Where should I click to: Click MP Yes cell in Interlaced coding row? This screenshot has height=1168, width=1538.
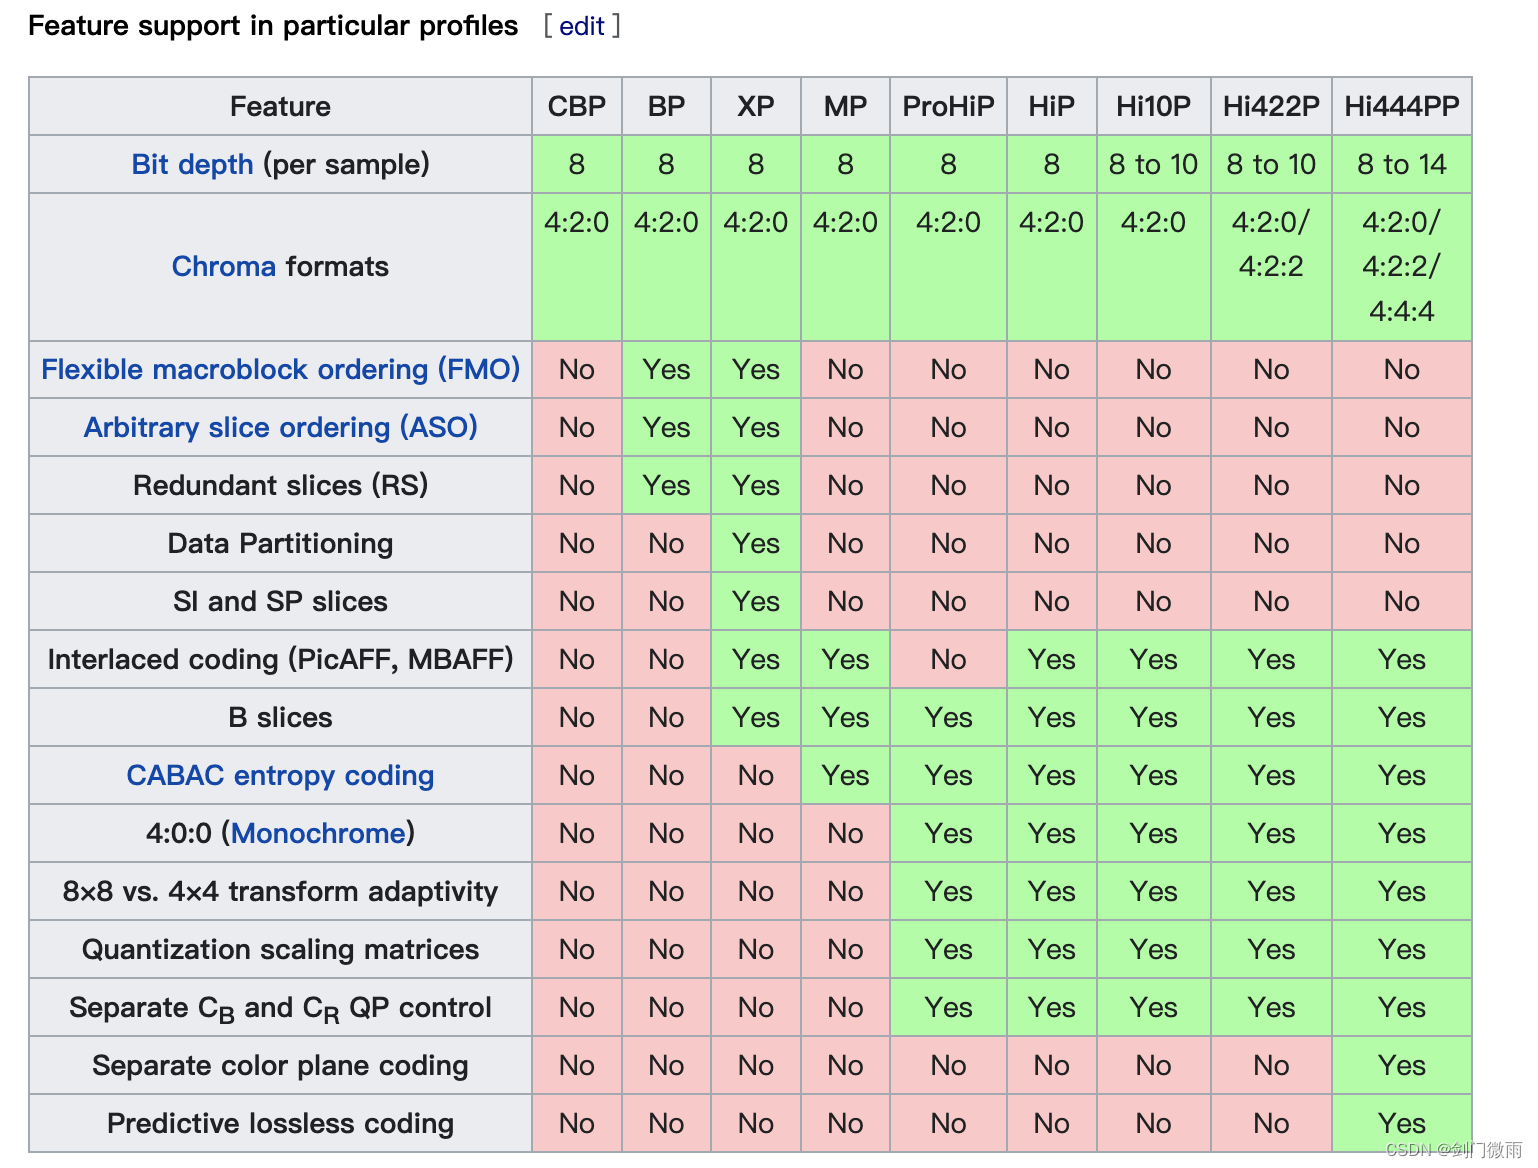pos(845,659)
